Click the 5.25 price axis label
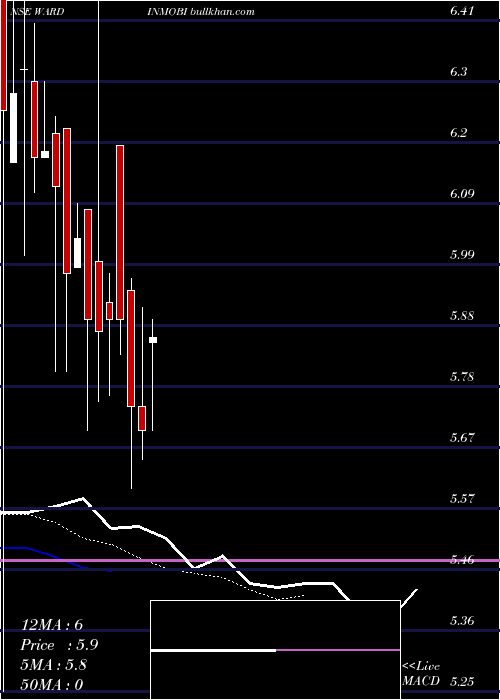 pos(462,682)
